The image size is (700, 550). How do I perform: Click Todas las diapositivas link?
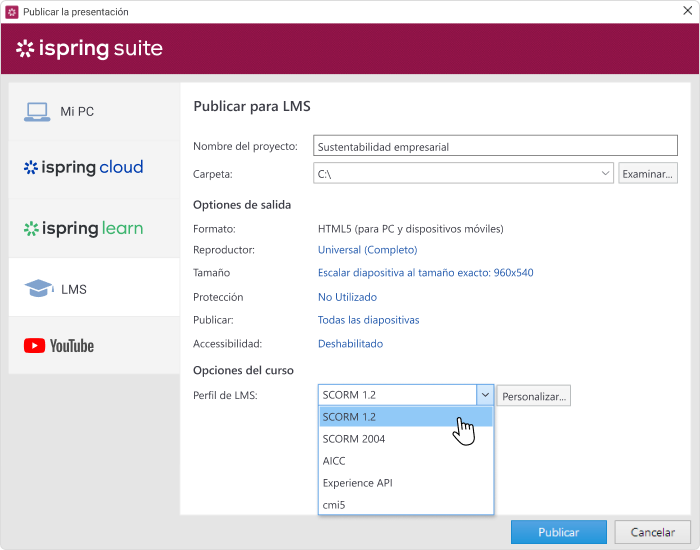(x=368, y=320)
